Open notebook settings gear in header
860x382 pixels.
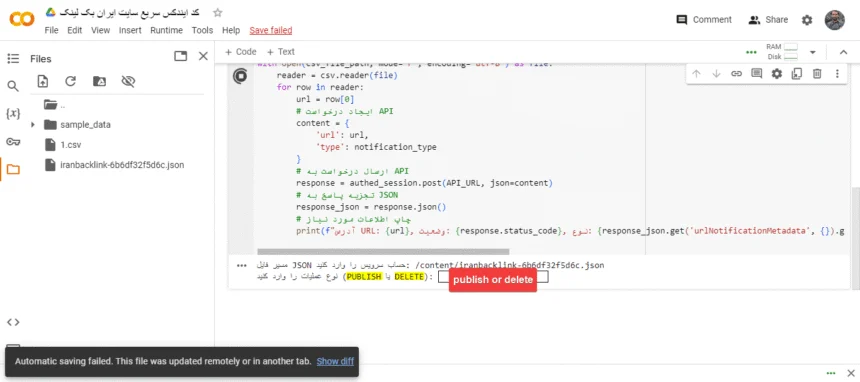(807, 20)
